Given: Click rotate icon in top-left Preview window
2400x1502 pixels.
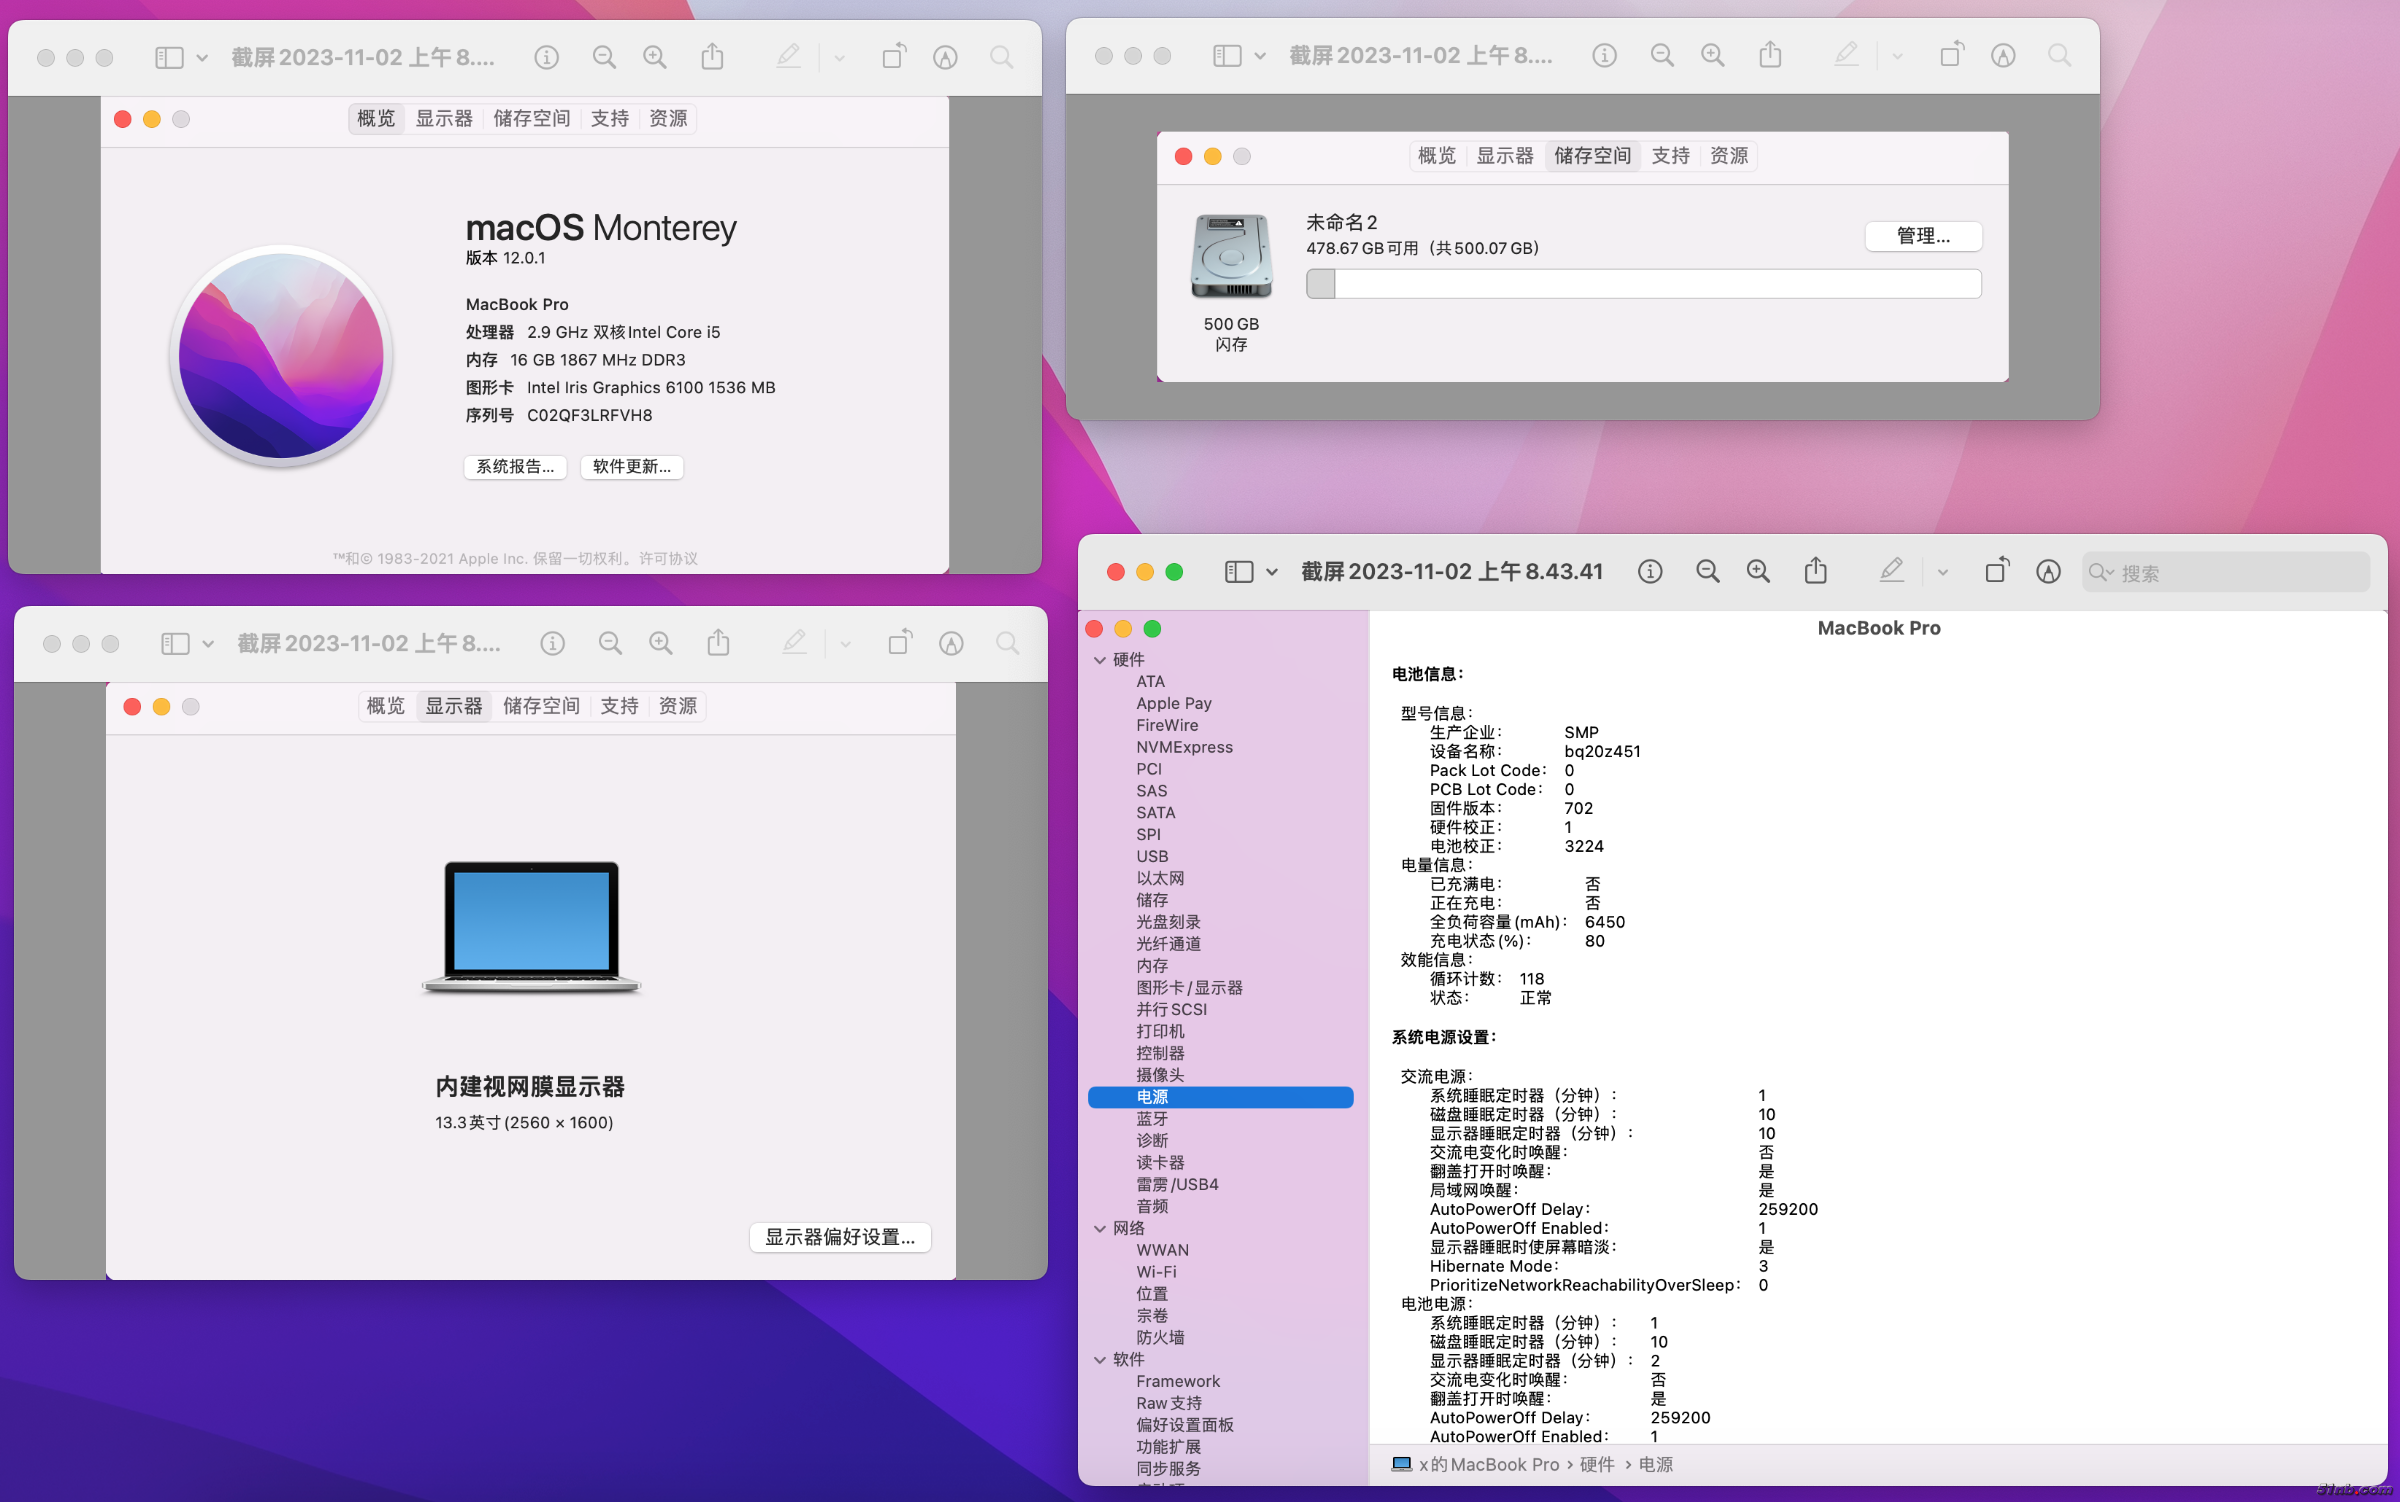Looking at the screenshot, I should (894, 56).
